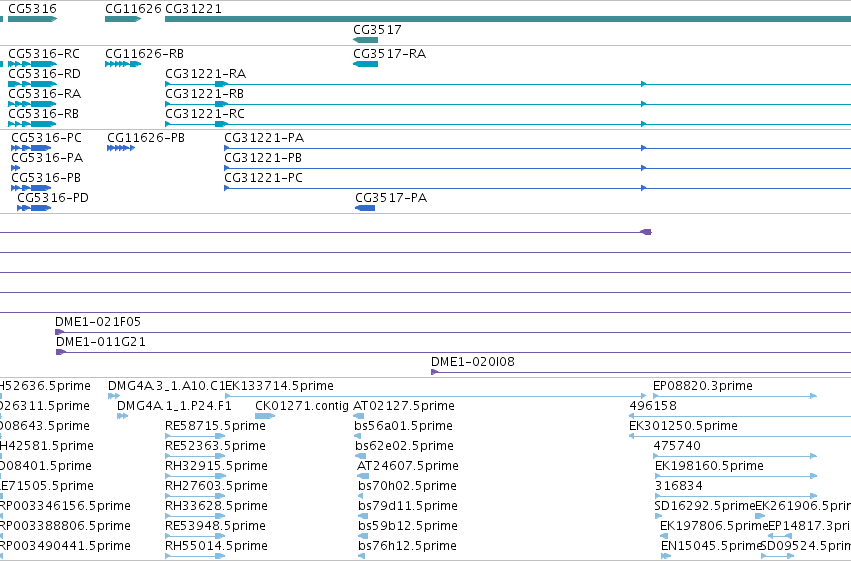This screenshot has width=851, height=561.
Task: Select EST bs62e02.5prime
Action: (404, 446)
